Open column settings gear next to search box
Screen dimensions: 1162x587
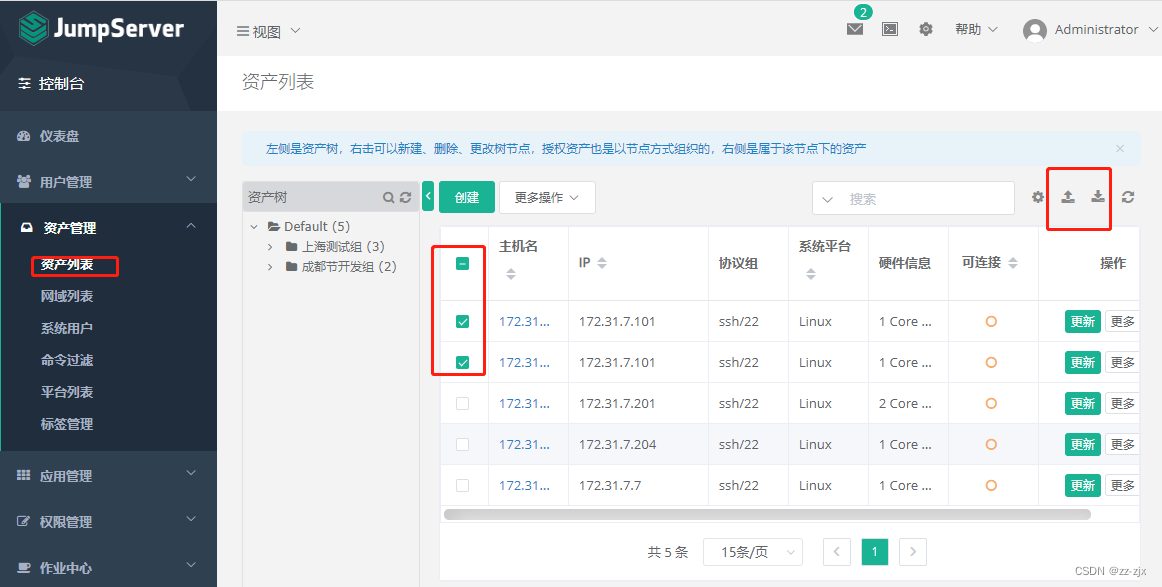(x=1038, y=197)
